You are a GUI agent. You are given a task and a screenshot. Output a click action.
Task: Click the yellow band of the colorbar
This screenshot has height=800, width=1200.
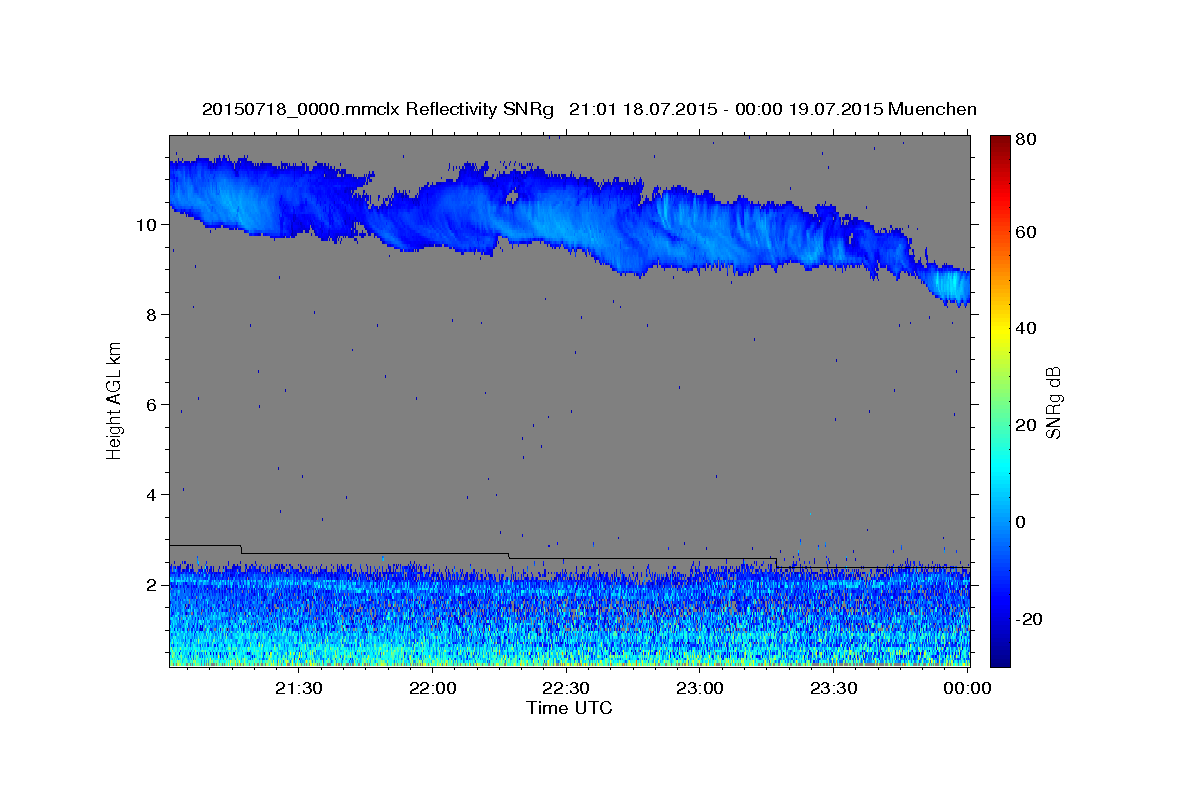point(999,330)
